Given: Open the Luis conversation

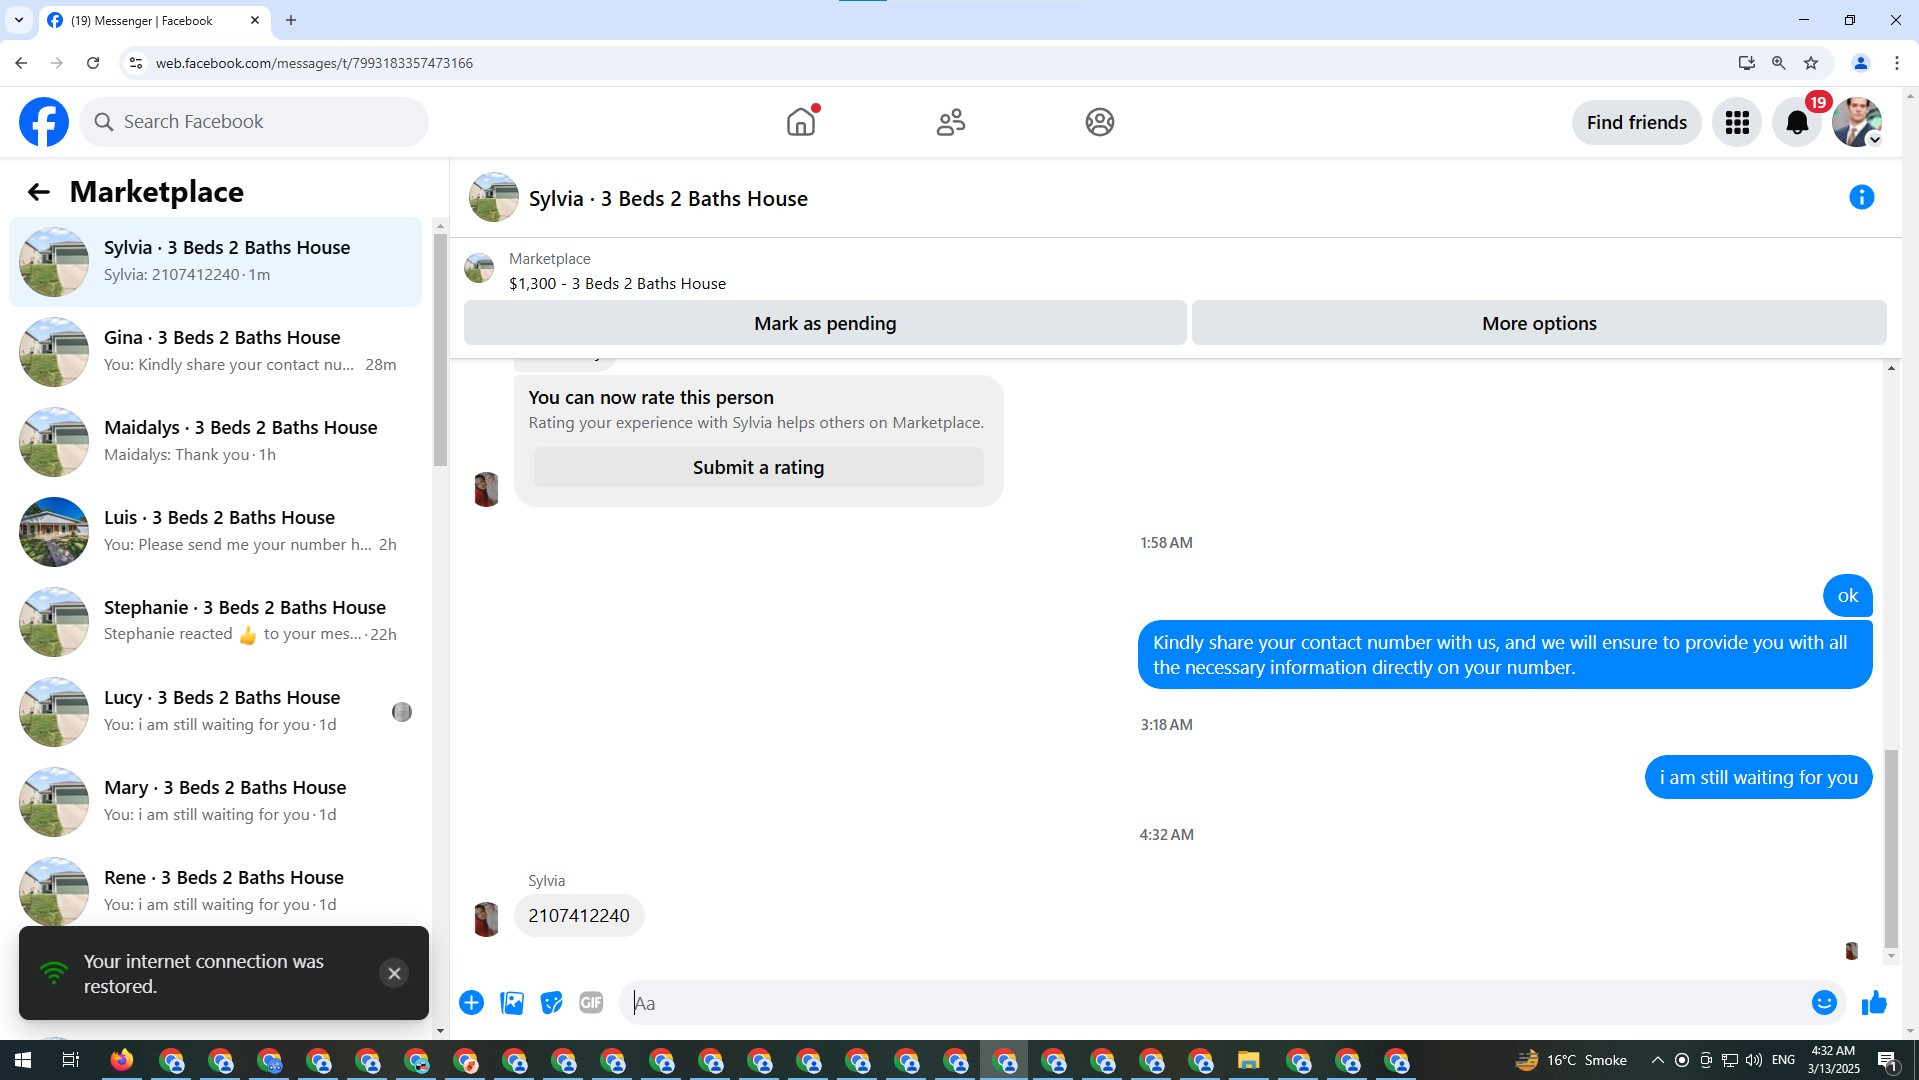Looking at the screenshot, I should click(x=216, y=532).
